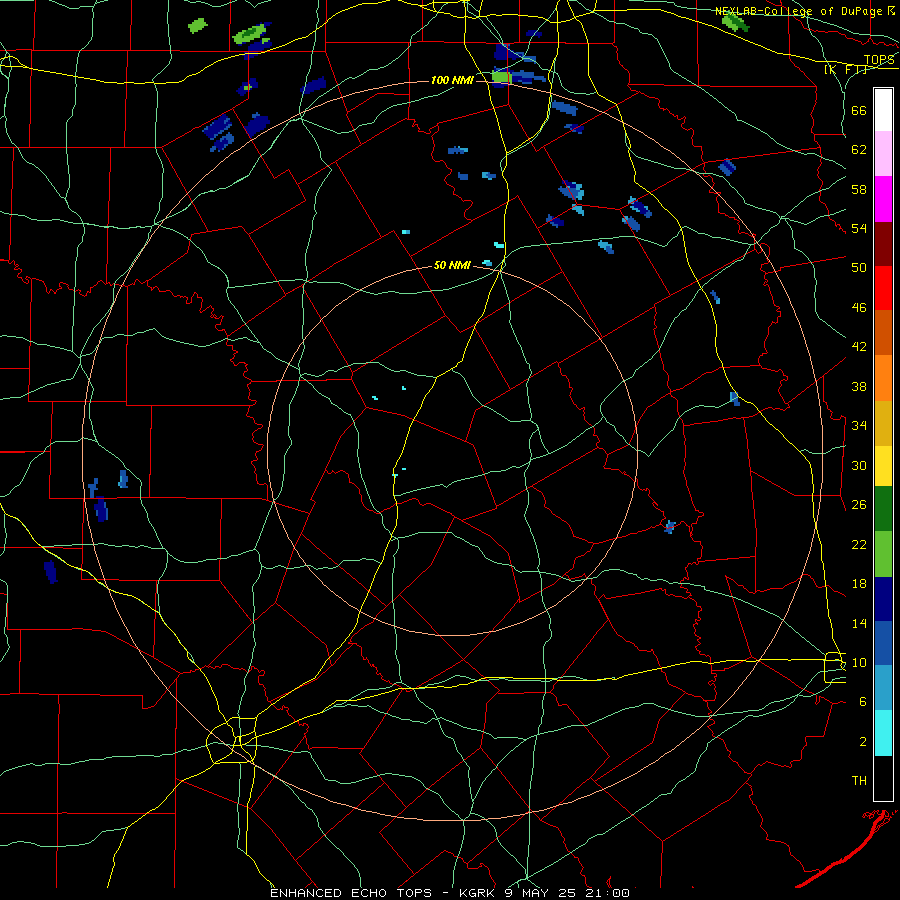This screenshot has height=900, width=900.
Task: Click the "100 NMI" range ring label
Action: click(452, 80)
